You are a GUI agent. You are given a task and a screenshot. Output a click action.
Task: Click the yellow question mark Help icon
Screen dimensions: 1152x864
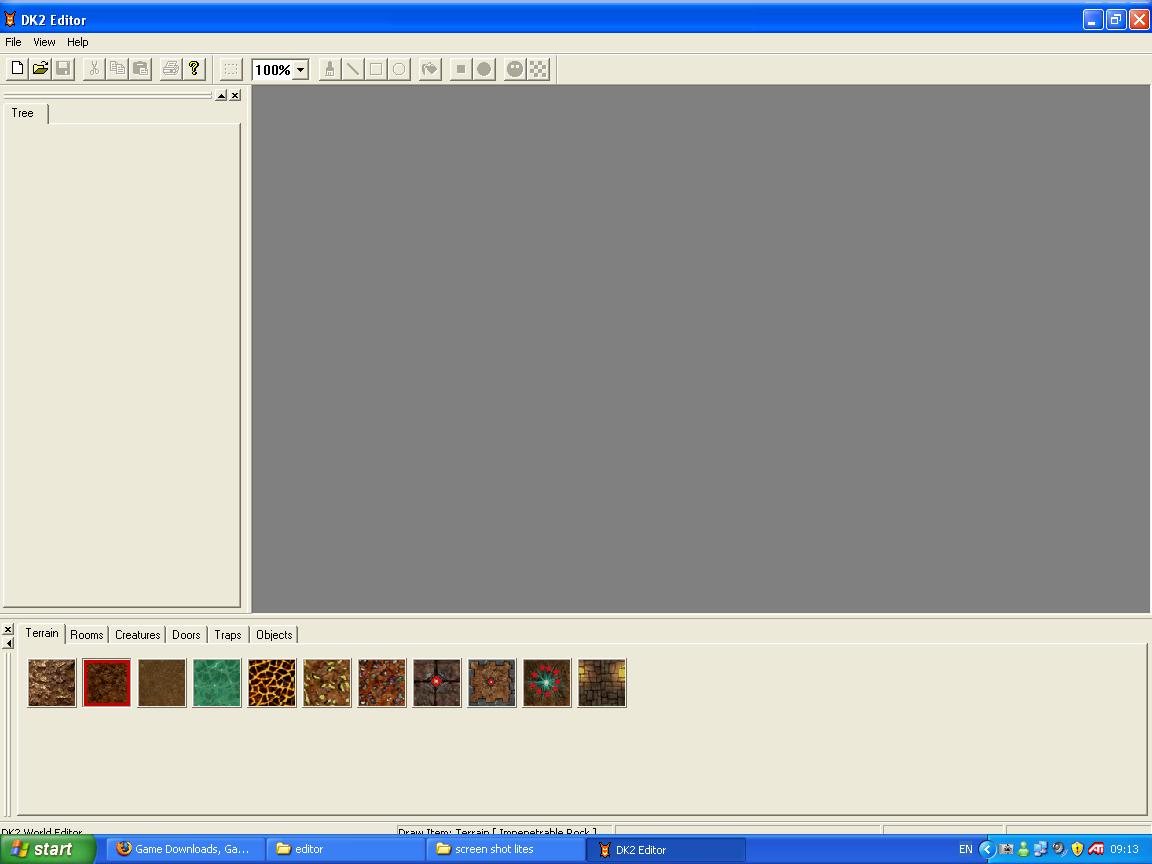(194, 69)
